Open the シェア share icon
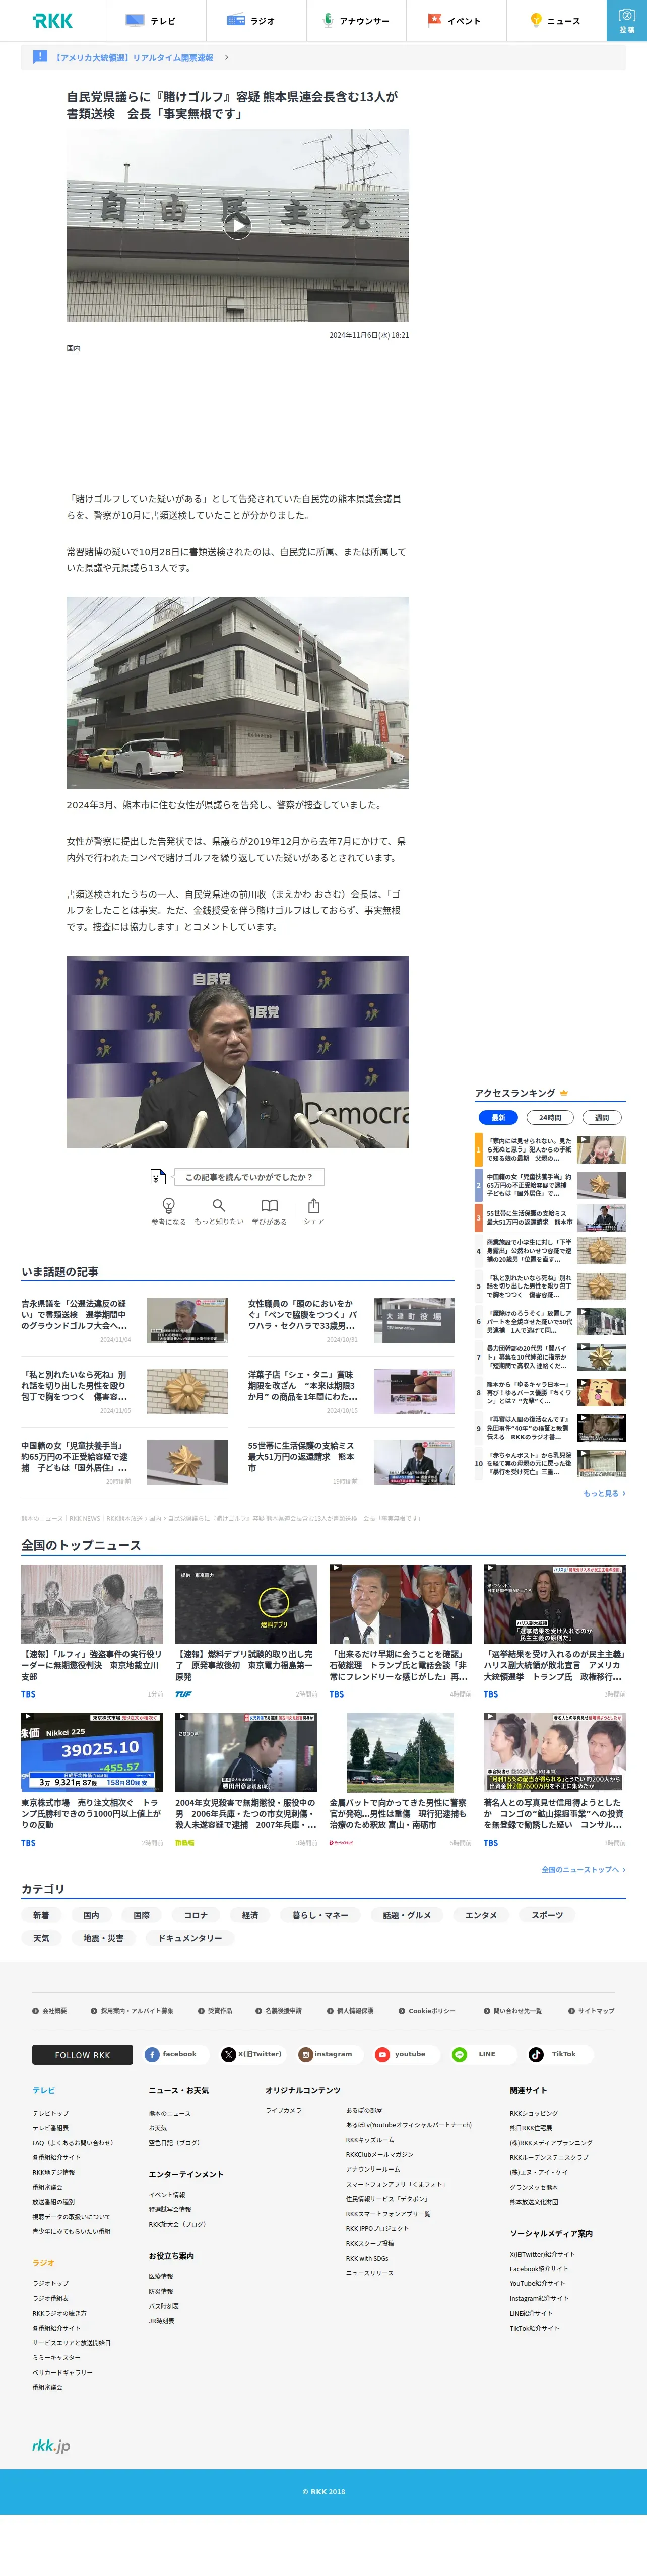The height and width of the screenshot is (2576, 647). click(314, 1211)
